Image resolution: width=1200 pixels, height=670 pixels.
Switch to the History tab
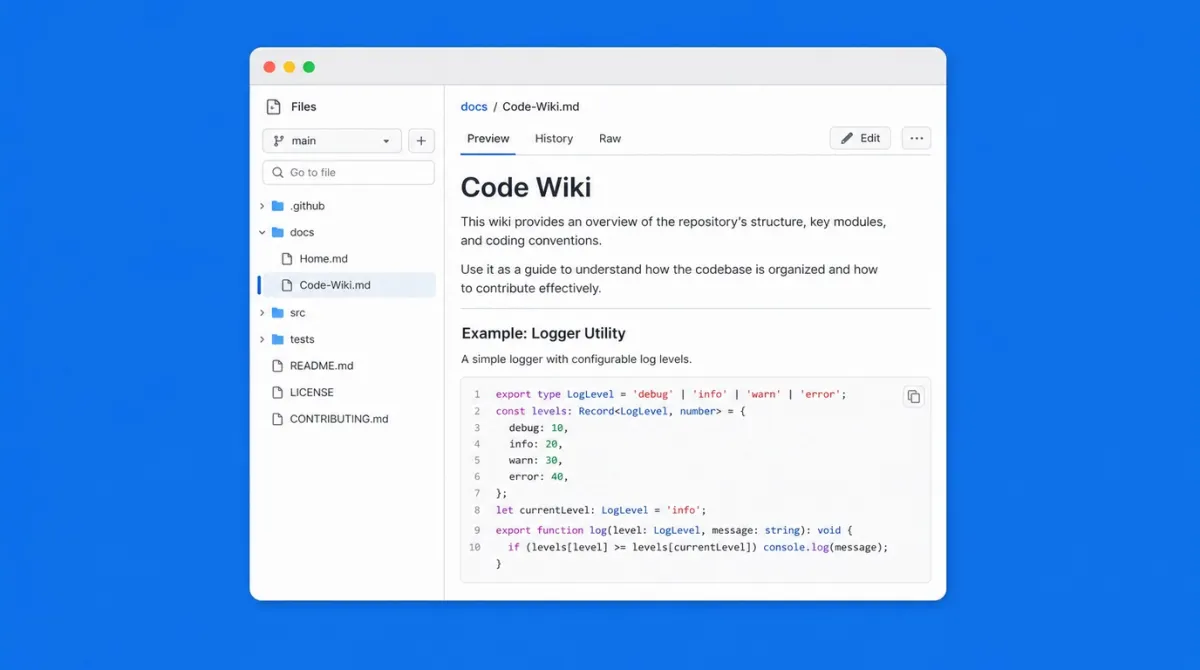click(554, 139)
